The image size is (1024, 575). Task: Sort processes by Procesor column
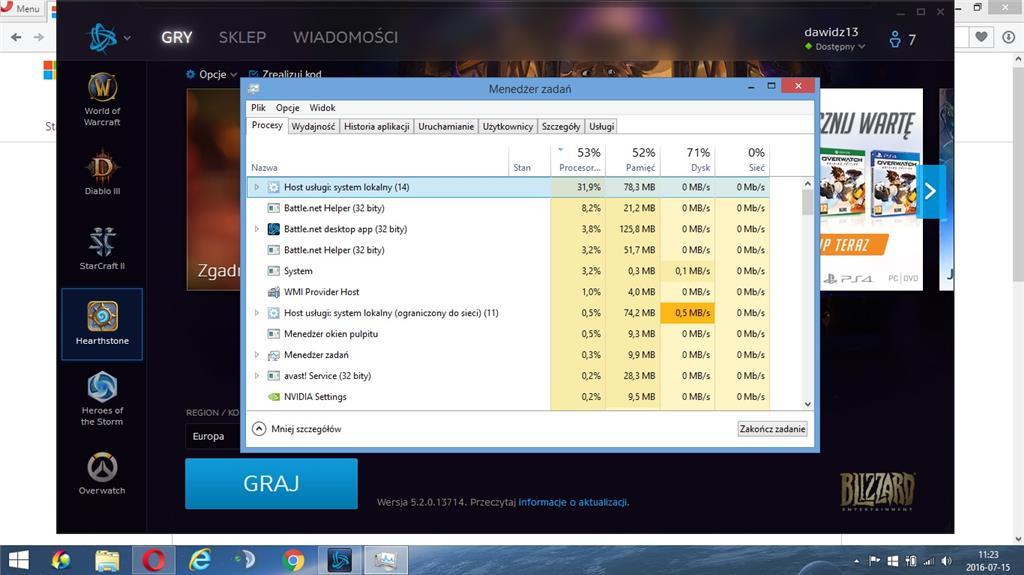pyautogui.click(x=578, y=160)
